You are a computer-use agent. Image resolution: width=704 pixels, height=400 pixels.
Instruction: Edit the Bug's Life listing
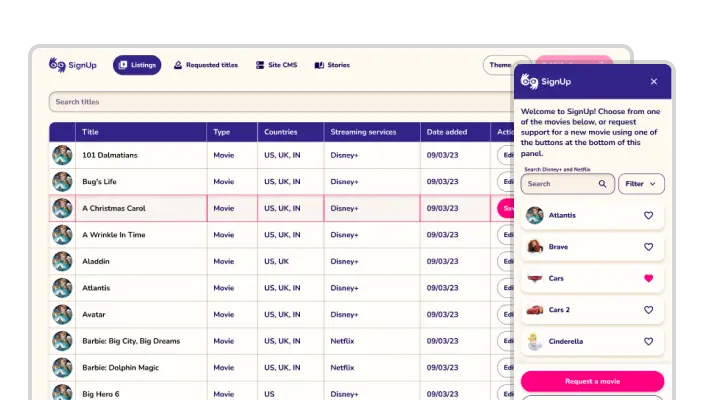pos(506,182)
